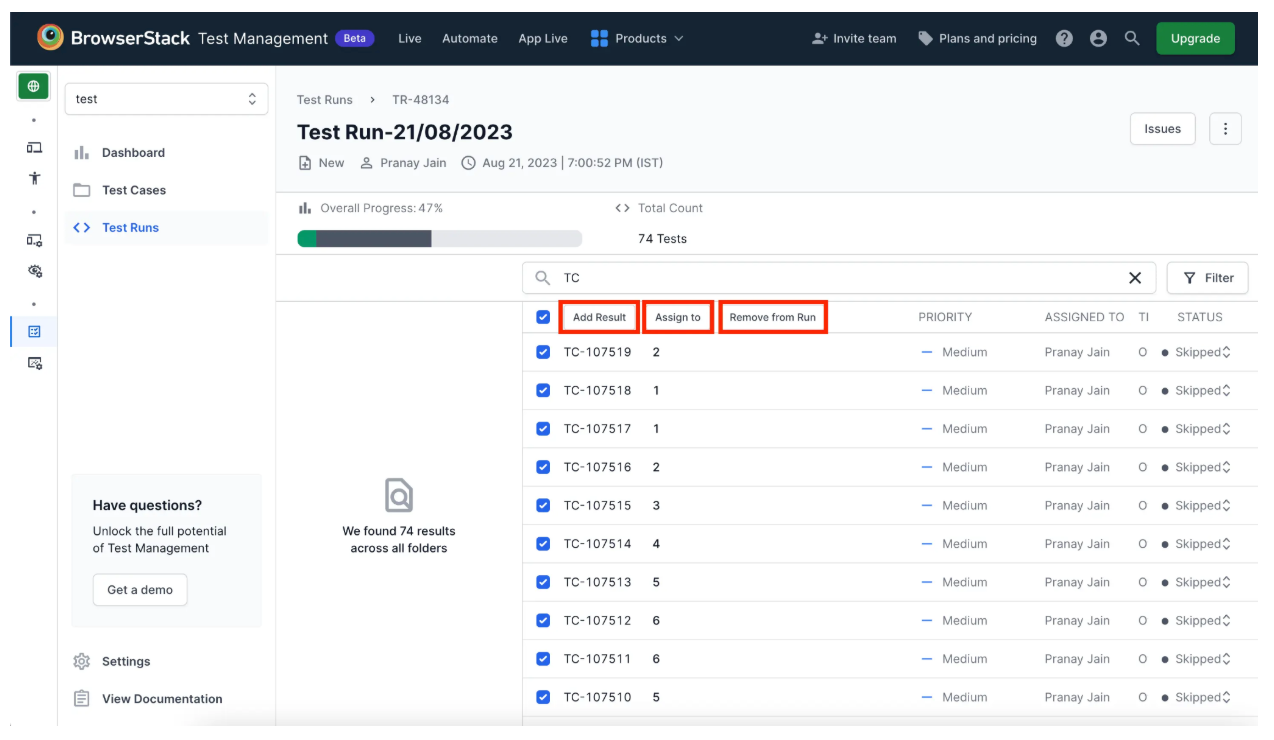Click the Test Runs breadcrumb link
The width and height of the screenshot is (1274, 740).
tap(325, 100)
